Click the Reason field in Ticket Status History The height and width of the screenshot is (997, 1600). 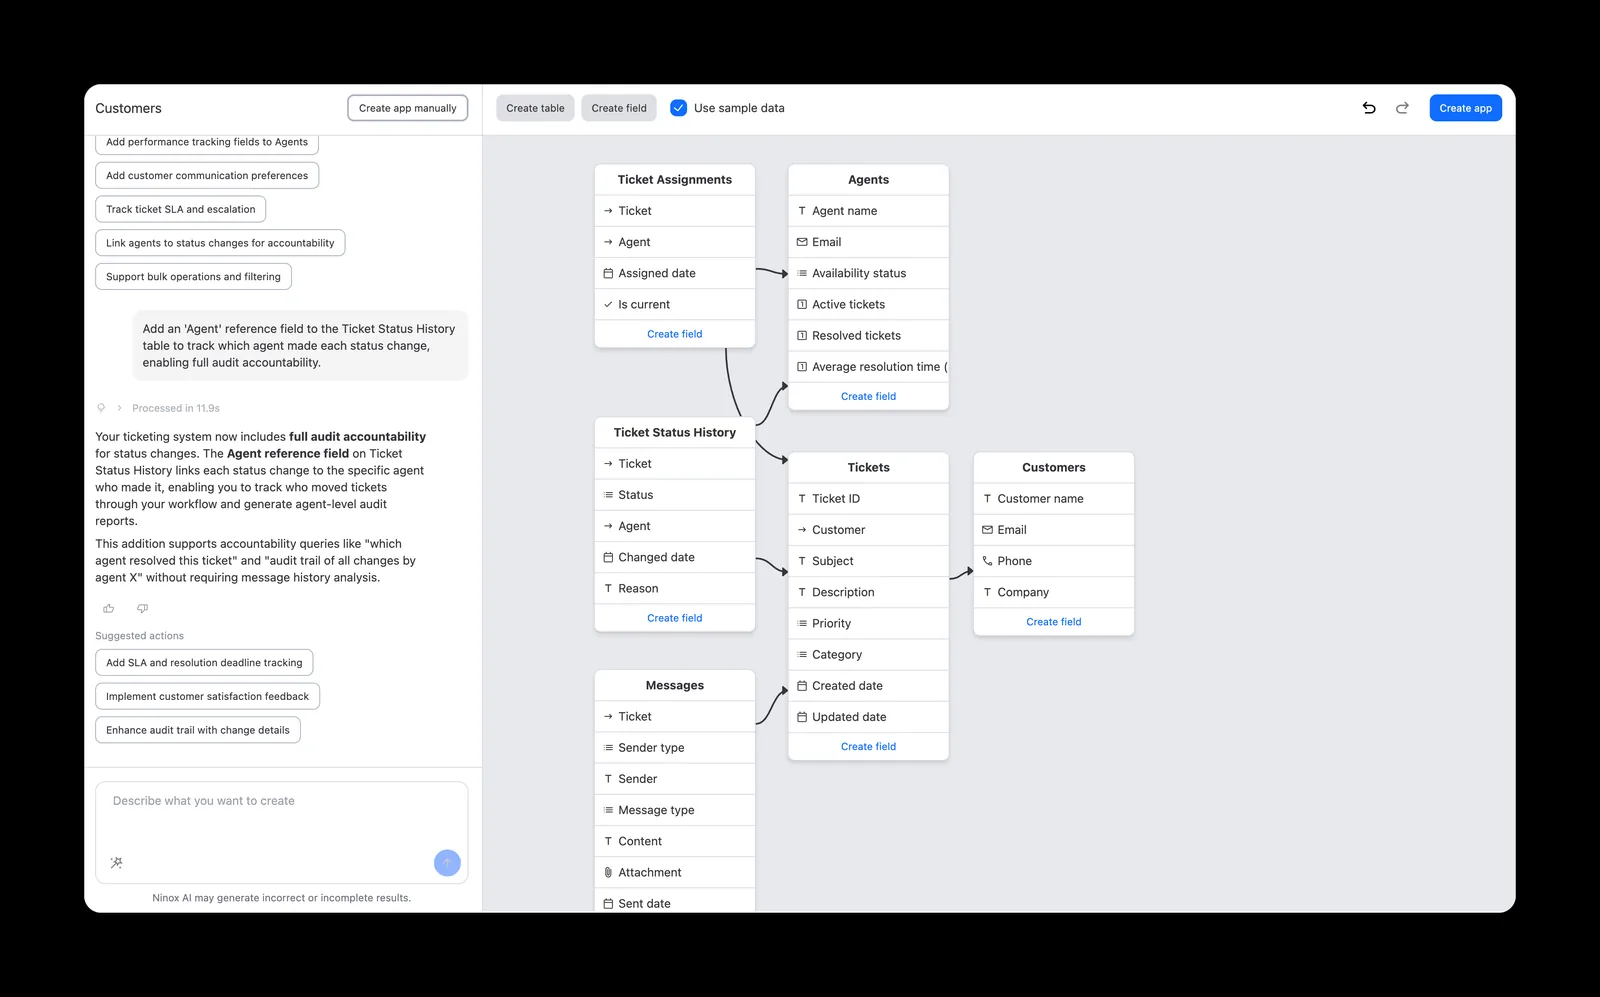pos(675,588)
